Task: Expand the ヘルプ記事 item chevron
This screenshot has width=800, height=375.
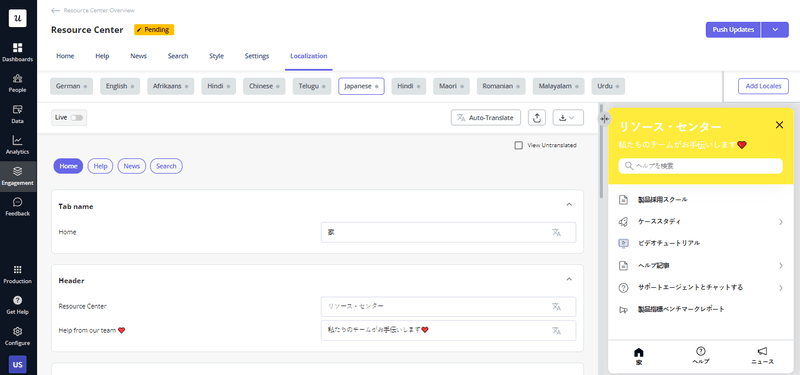Action: click(x=781, y=265)
